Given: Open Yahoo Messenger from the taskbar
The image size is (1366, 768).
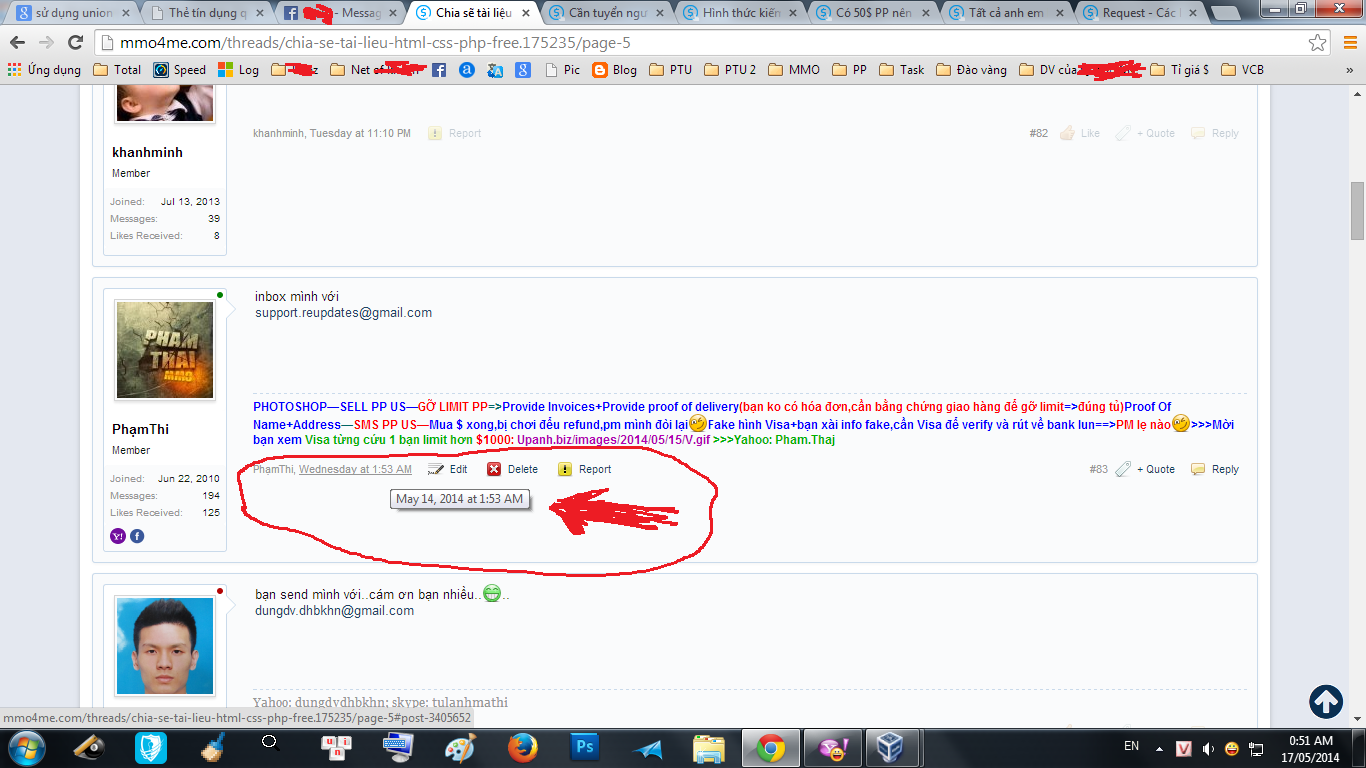Looking at the screenshot, I should 832,747.
